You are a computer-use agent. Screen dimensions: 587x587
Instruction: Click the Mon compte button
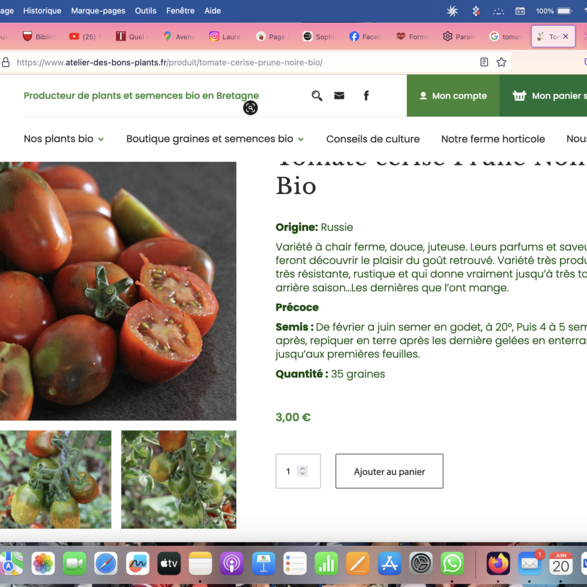point(453,96)
